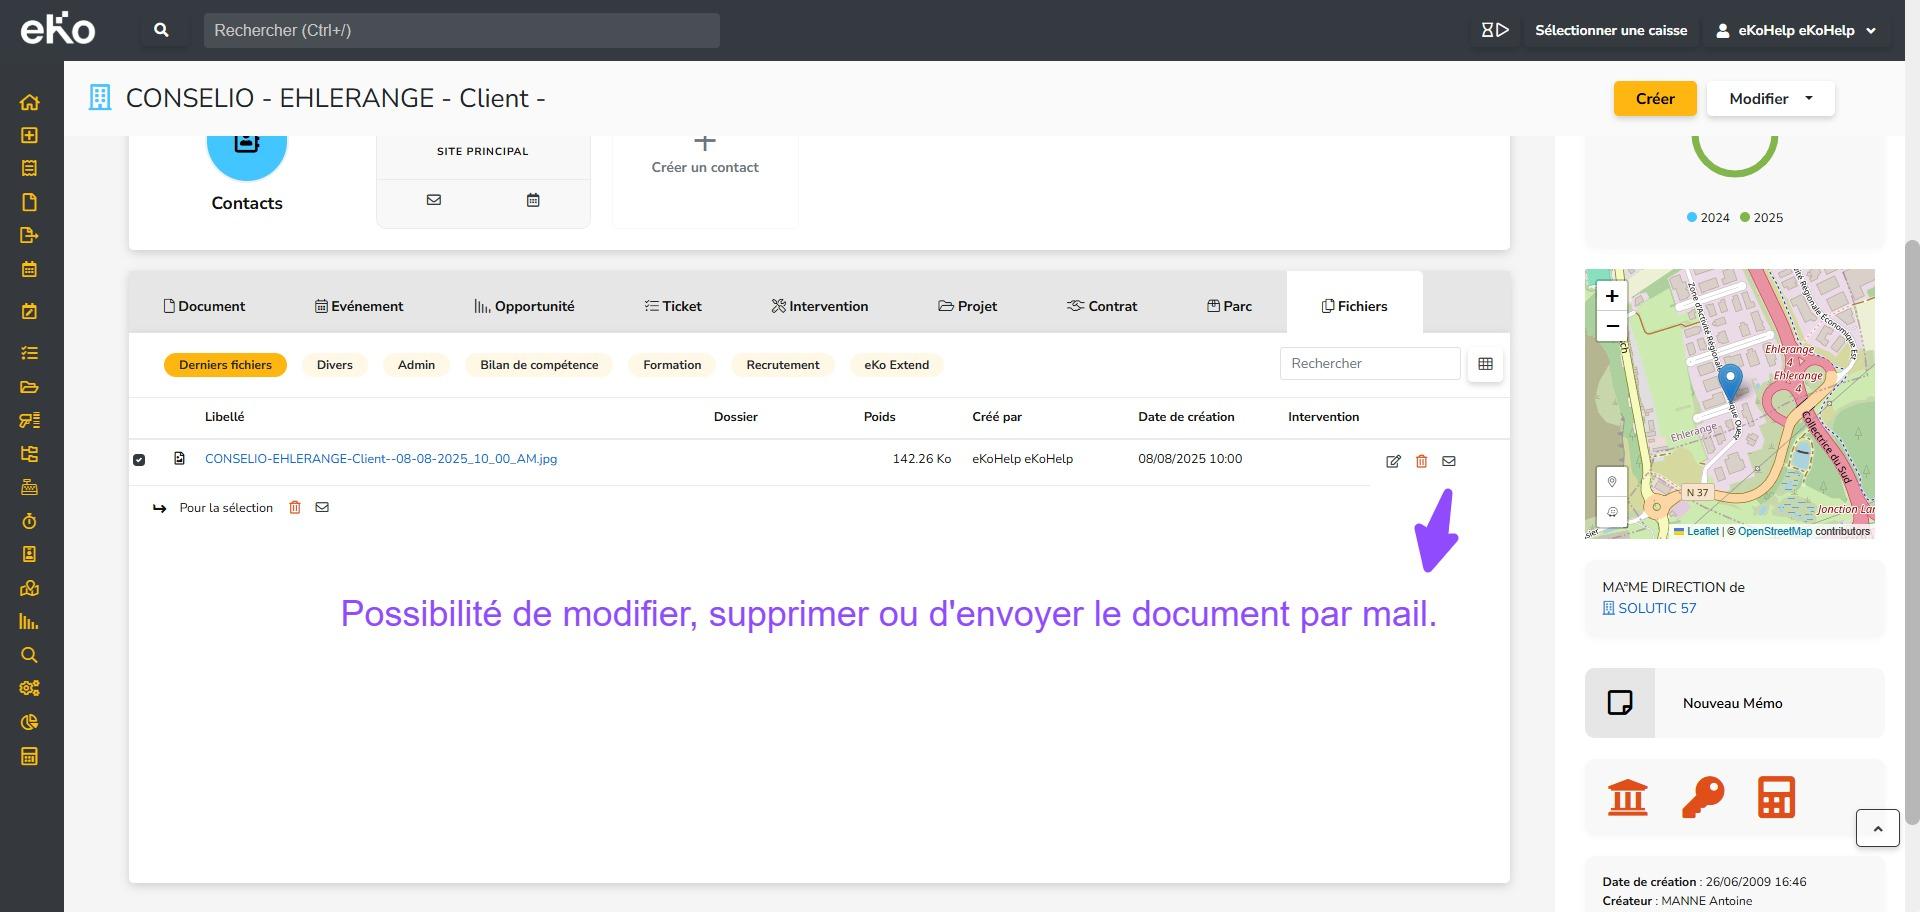Click the Rechercher files search field
Screen dimensions: 1920x912
click(x=1369, y=364)
